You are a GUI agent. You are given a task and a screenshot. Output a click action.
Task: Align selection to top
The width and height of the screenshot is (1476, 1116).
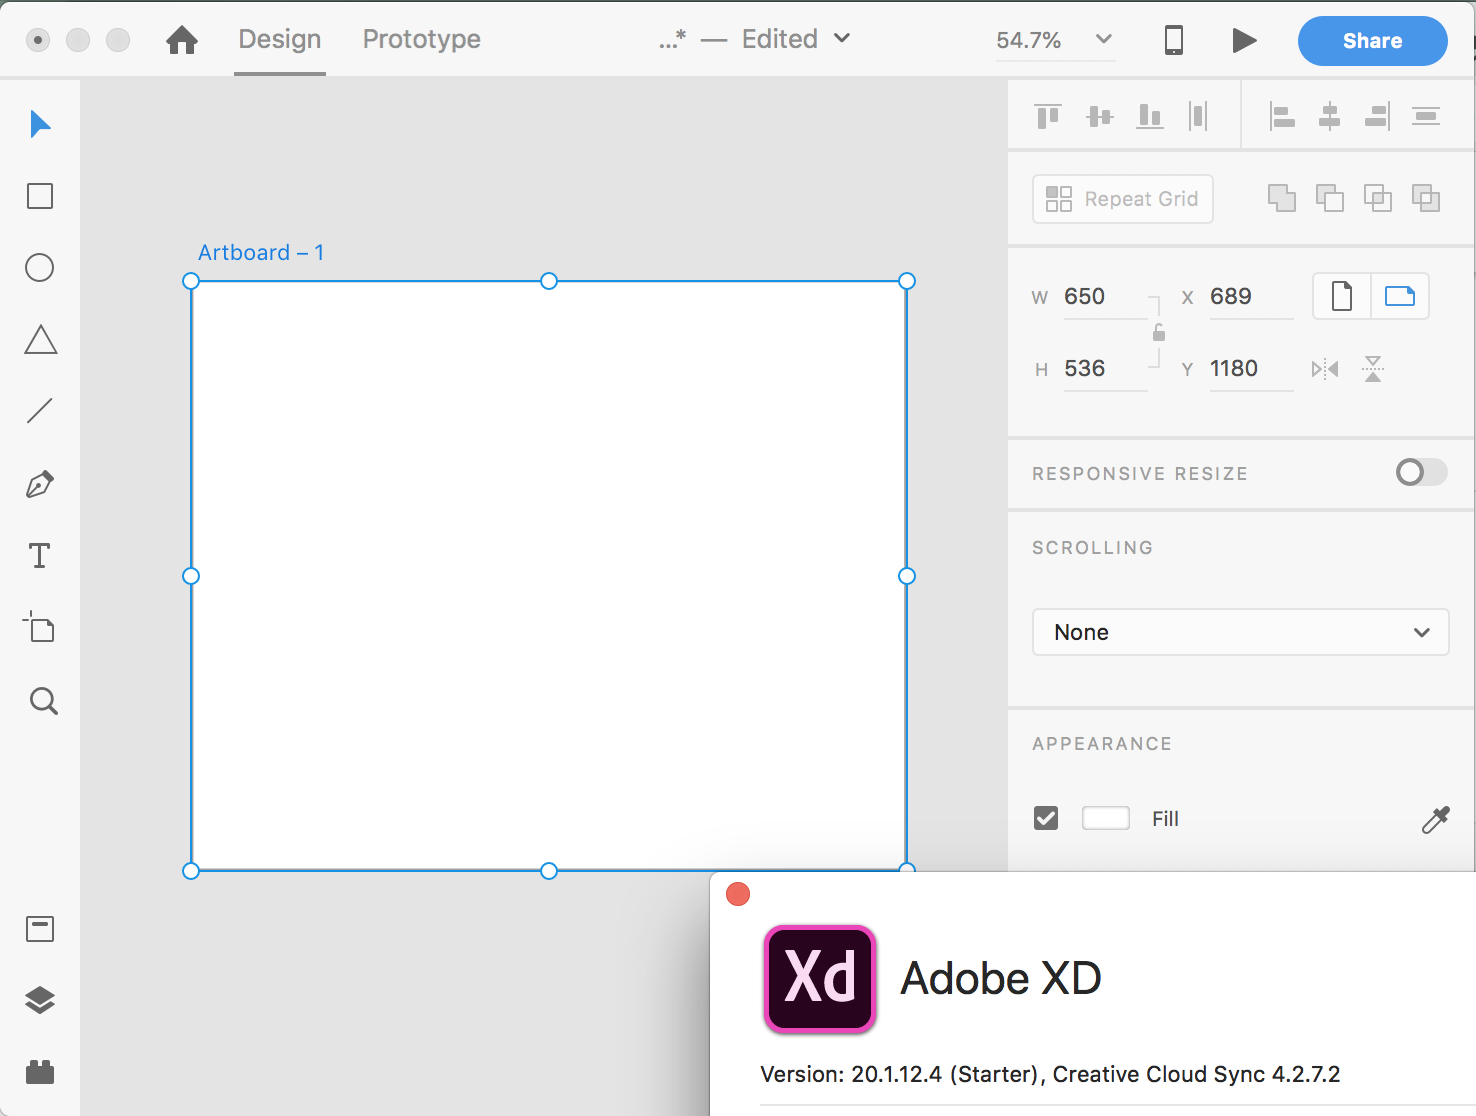[x=1048, y=117]
